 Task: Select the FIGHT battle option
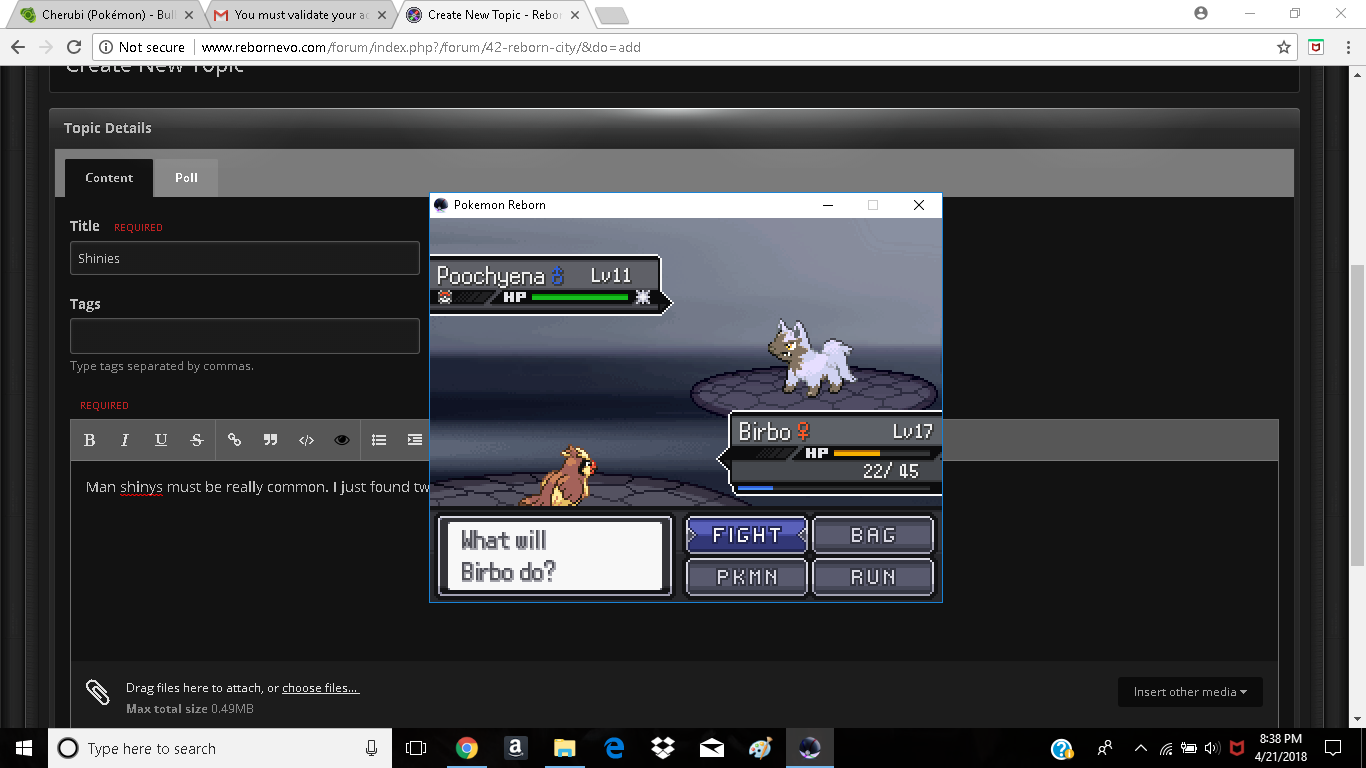tap(746, 535)
